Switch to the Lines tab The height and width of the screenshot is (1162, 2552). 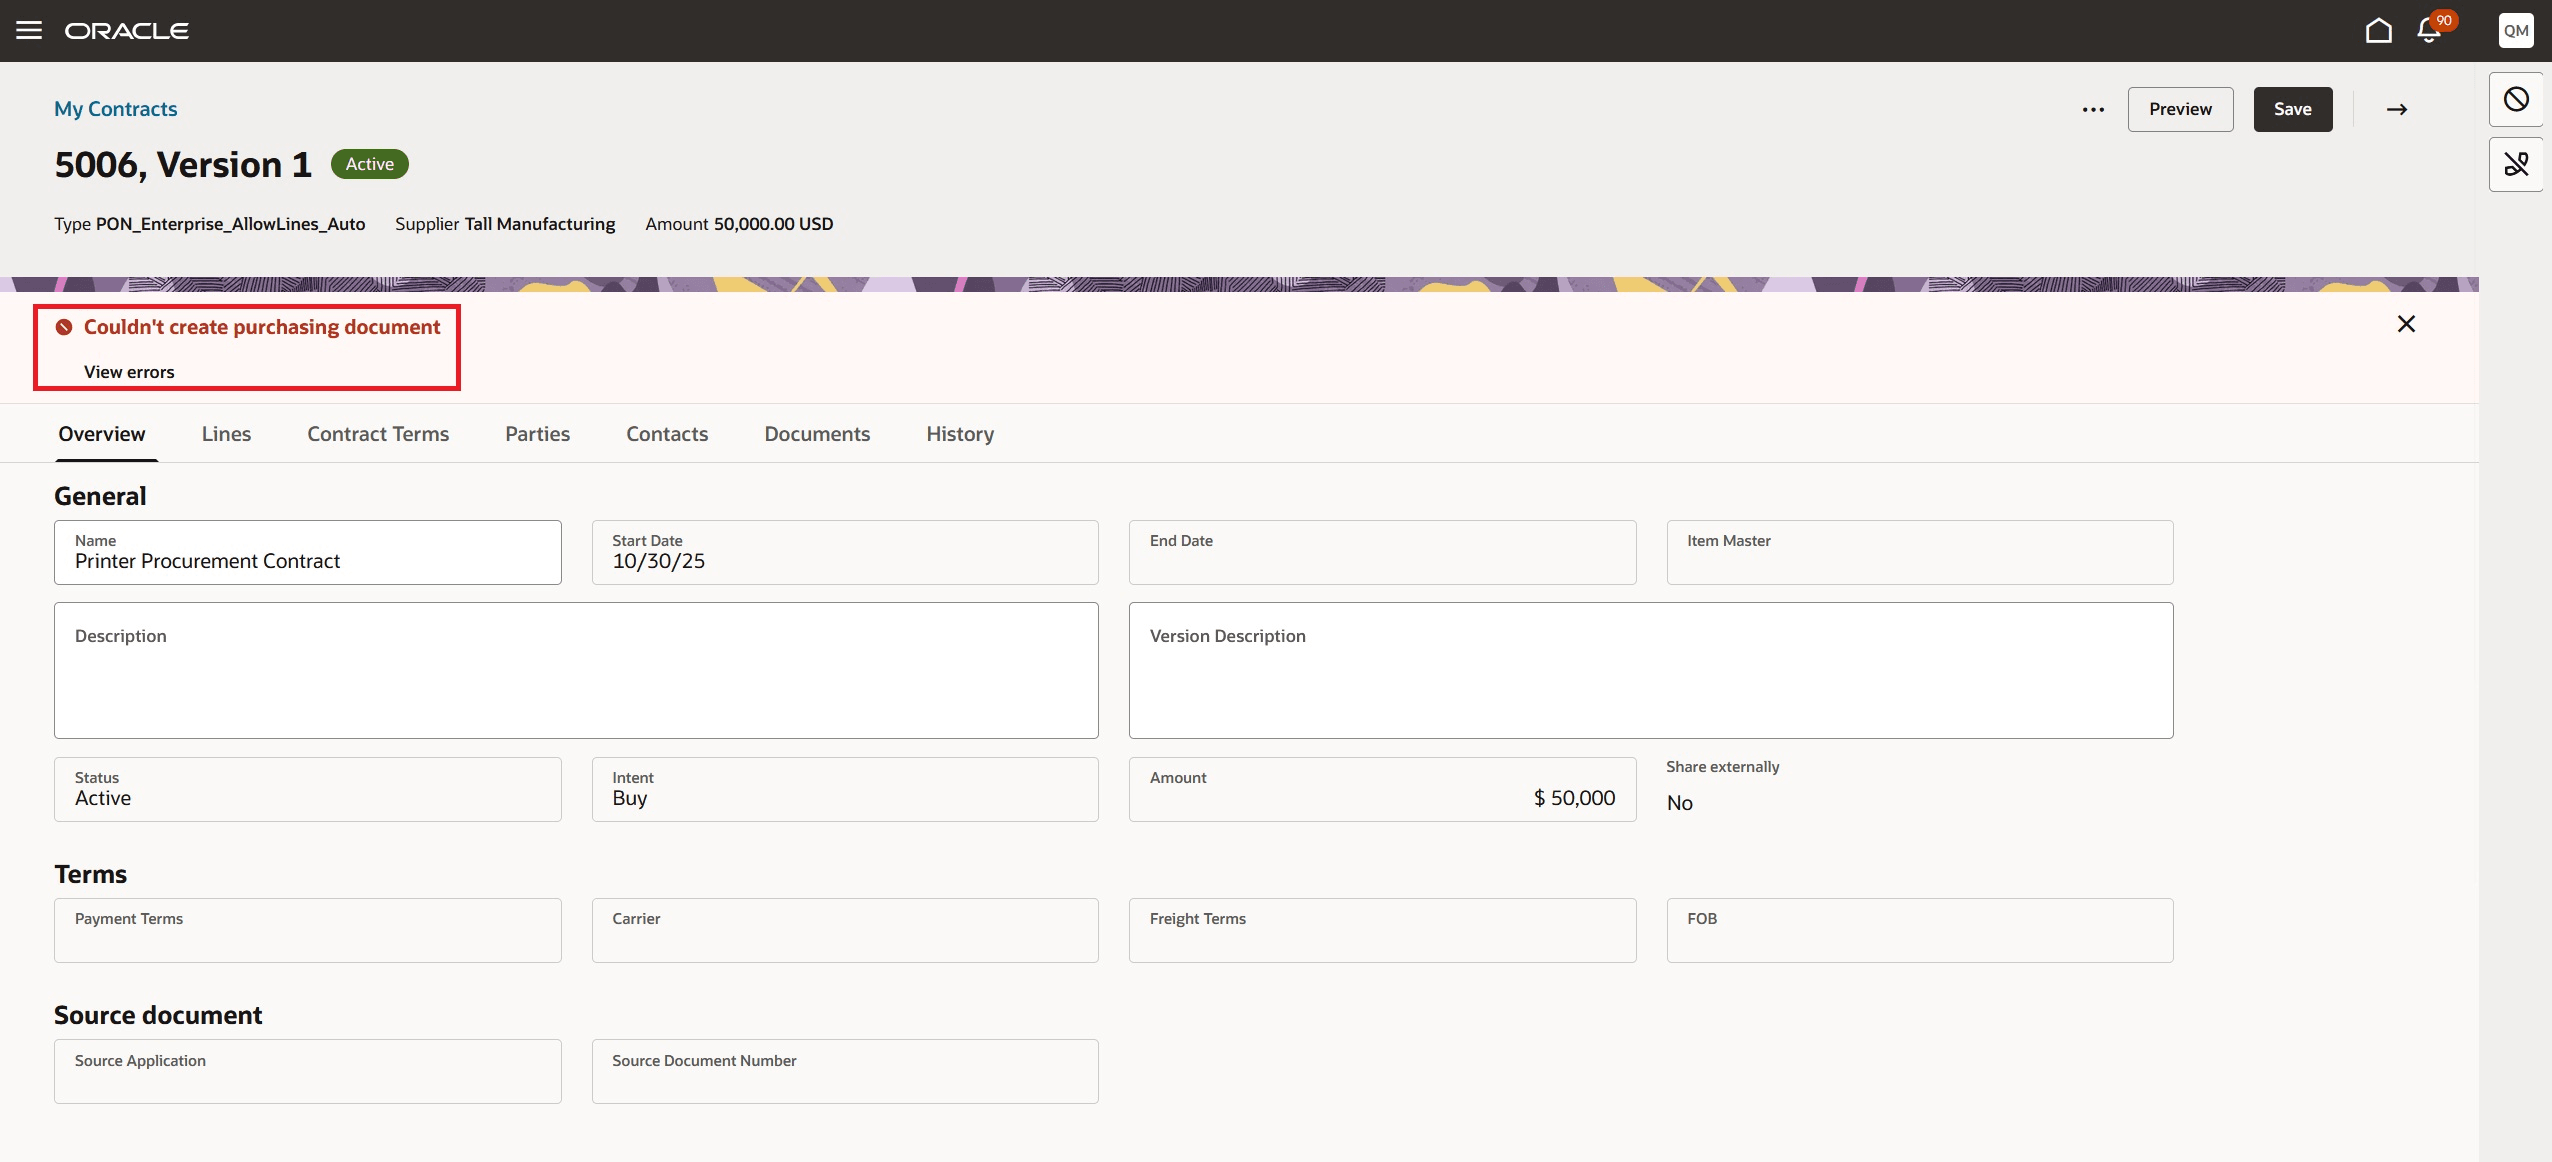click(226, 434)
